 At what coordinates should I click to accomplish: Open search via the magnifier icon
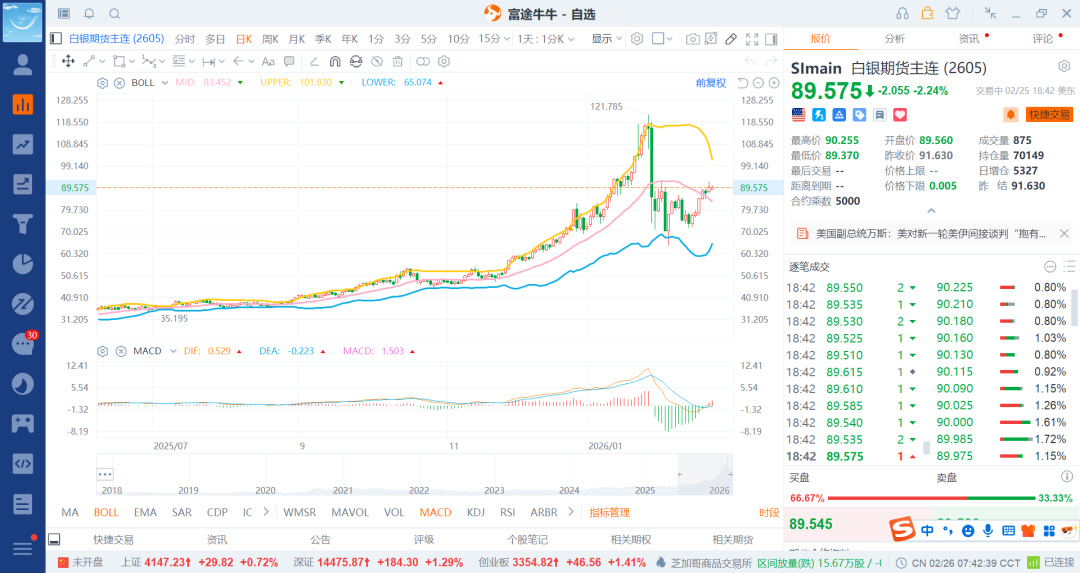click(x=115, y=14)
